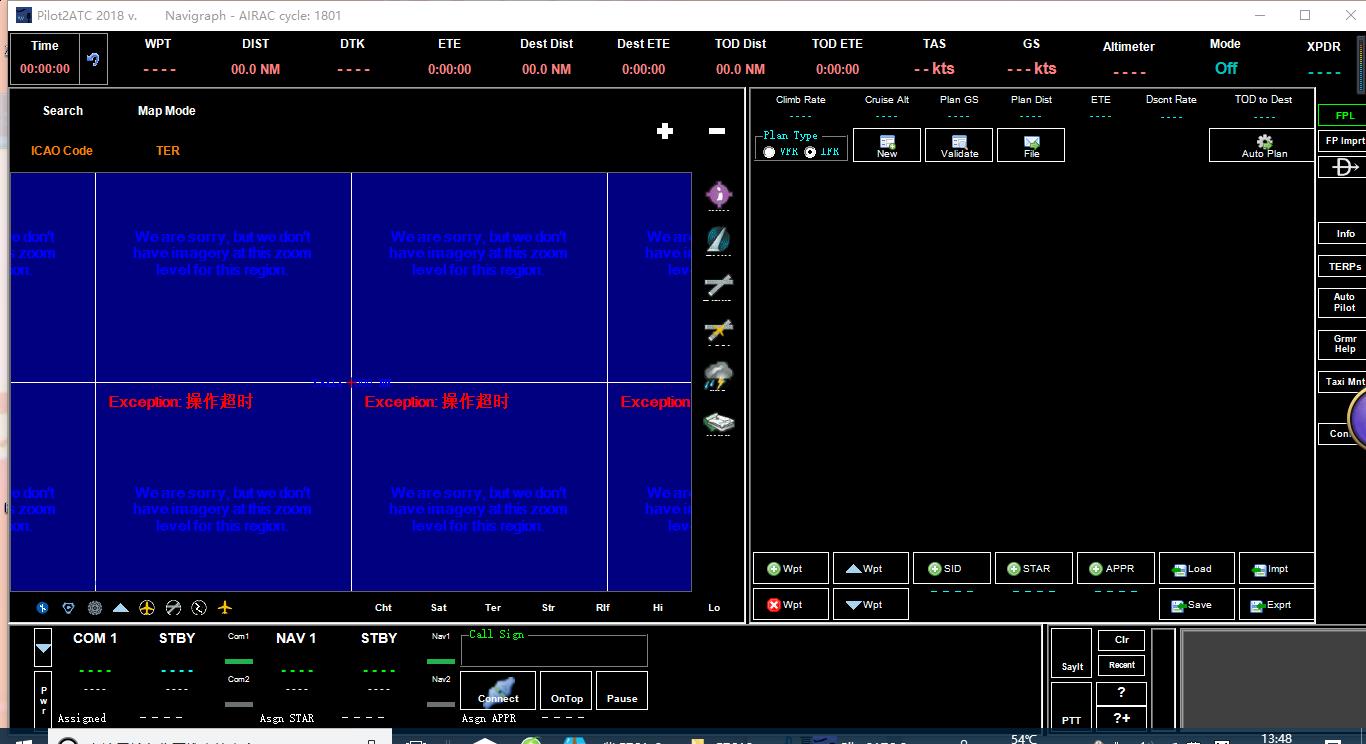Open the Info side tab
The width and height of the screenshot is (1366, 744).
pos(1344,233)
